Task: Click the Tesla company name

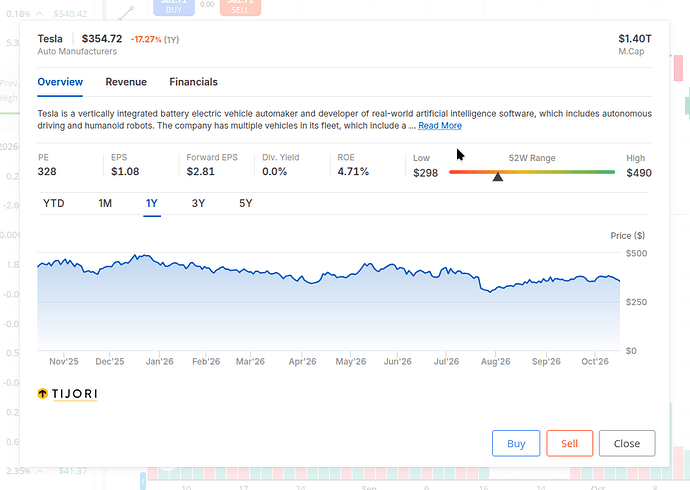Action: pyautogui.click(x=50, y=39)
